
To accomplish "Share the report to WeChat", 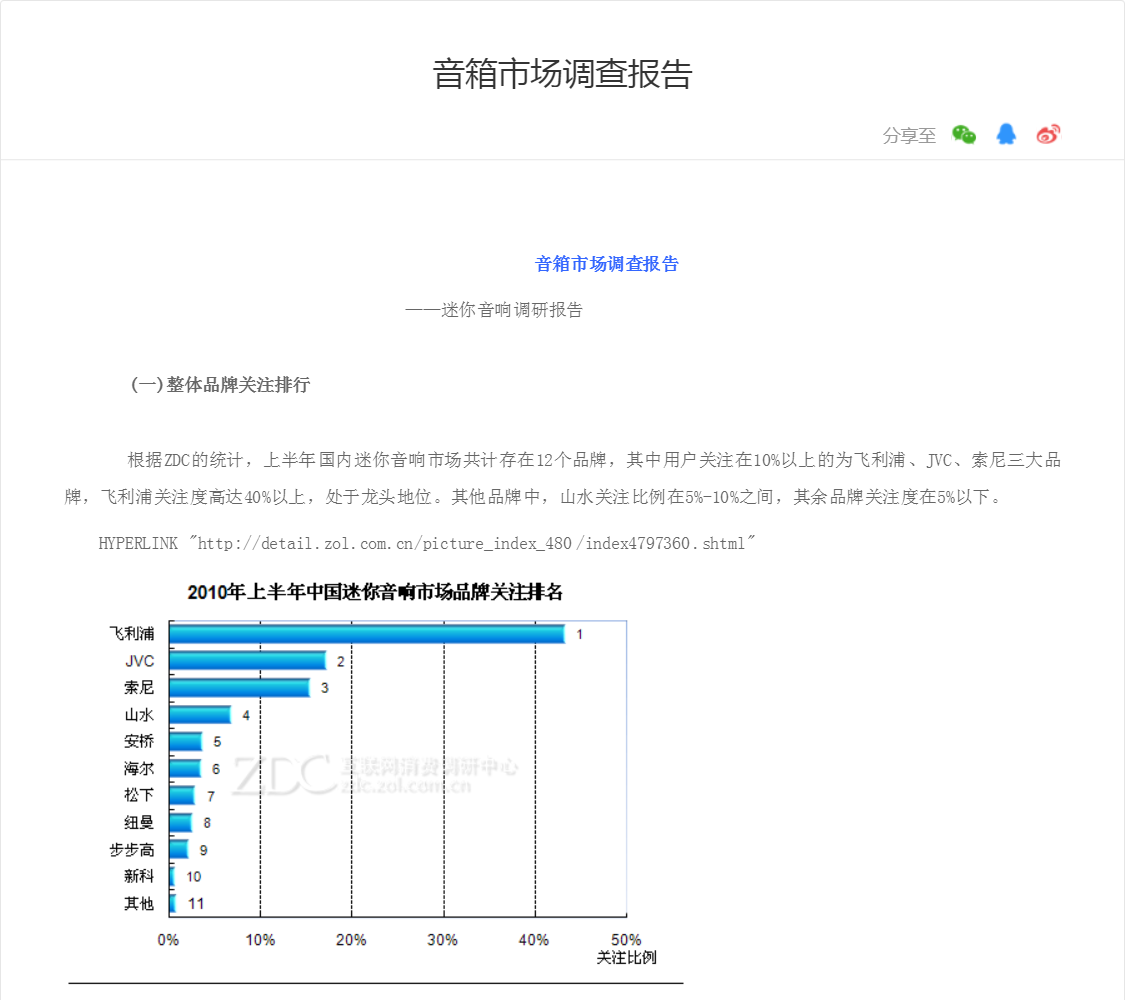I will point(963,135).
